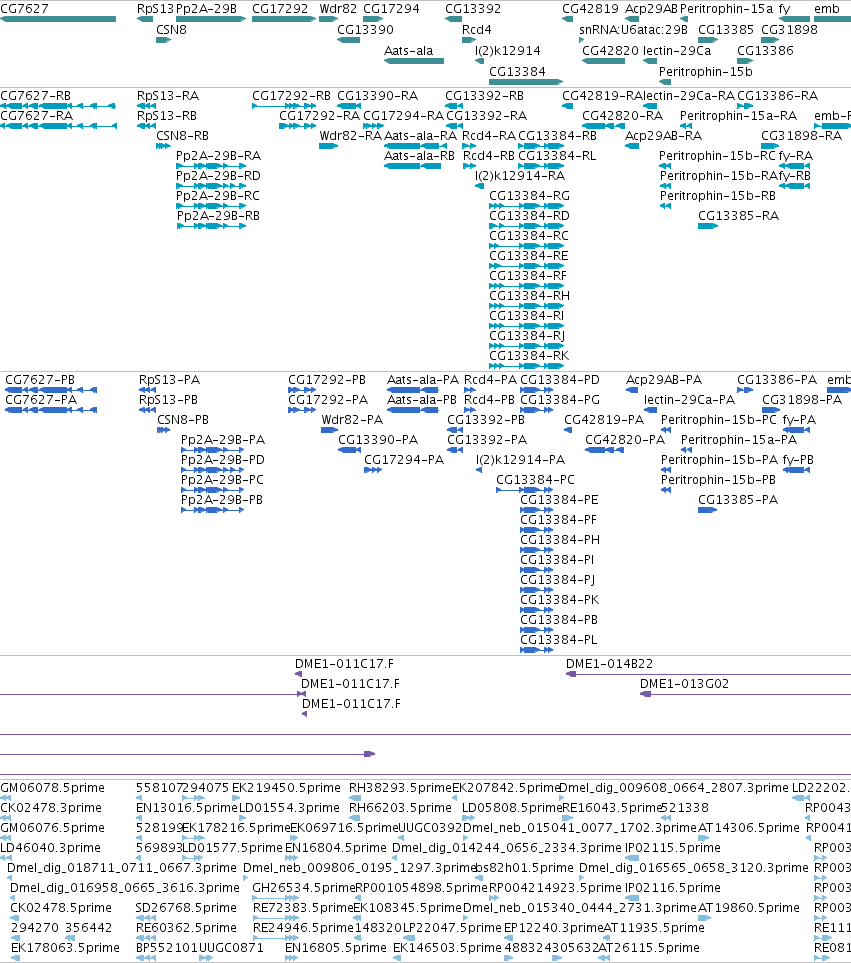This screenshot has height=963, width=851.
Task: Click transcript CG13384-RH
Action: [x=530, y=296]
